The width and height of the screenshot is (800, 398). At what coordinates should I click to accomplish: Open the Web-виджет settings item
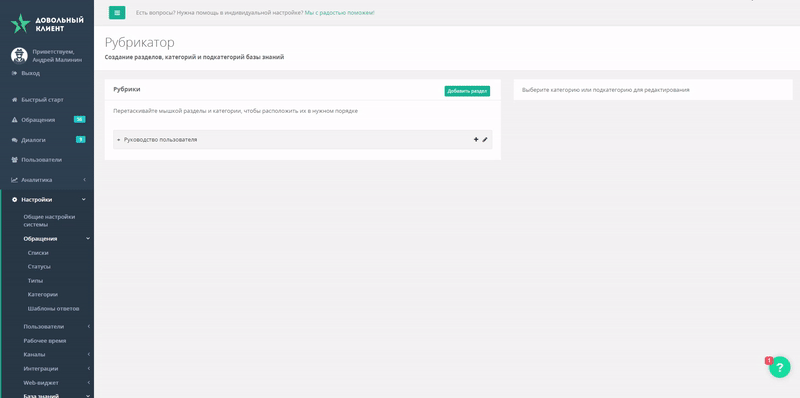click(x=41, y=383)
